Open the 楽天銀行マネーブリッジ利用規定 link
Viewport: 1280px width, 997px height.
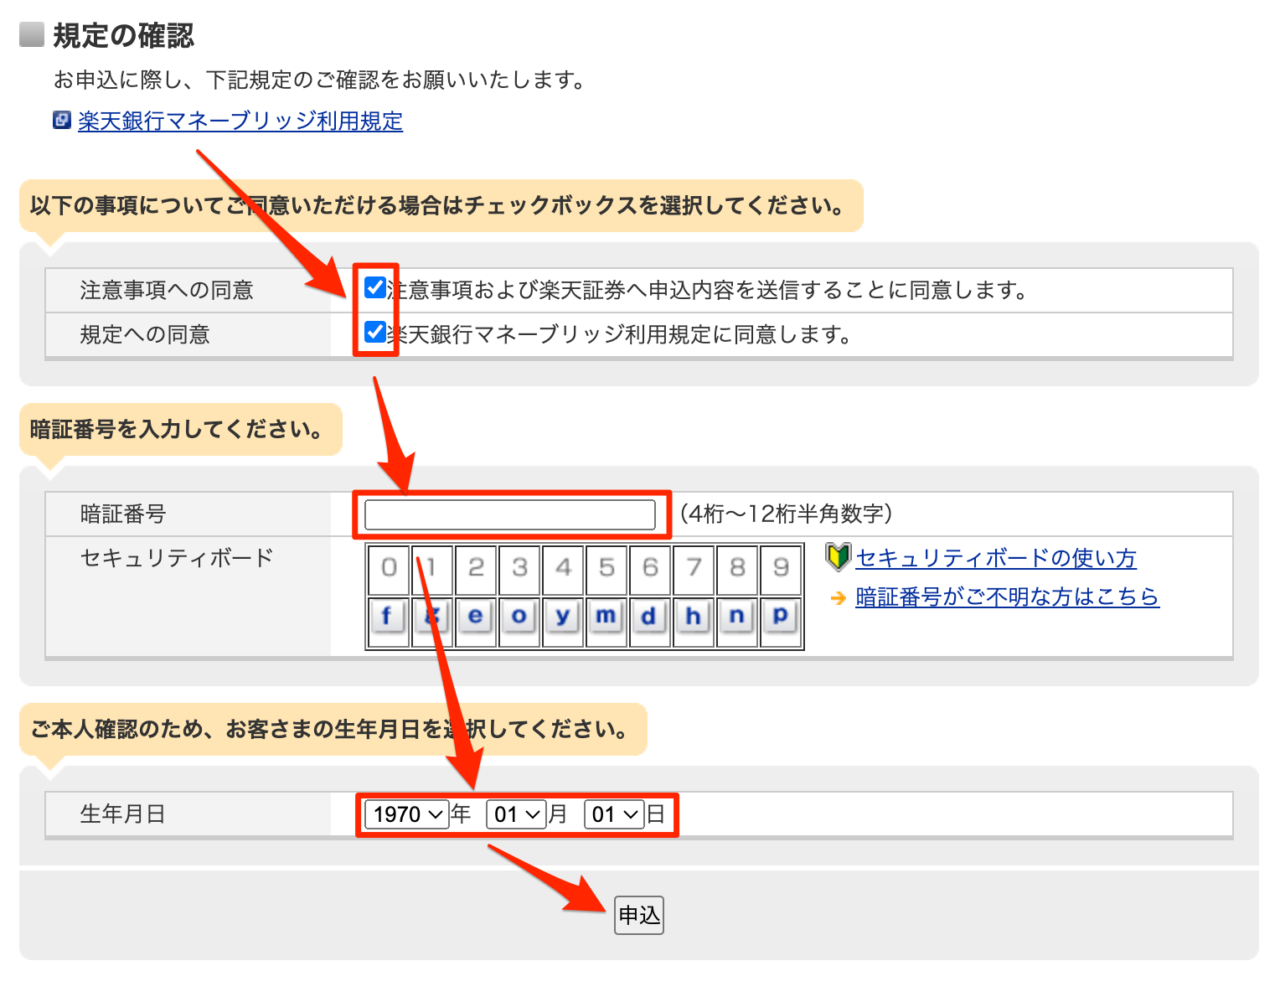click(240, 121)
